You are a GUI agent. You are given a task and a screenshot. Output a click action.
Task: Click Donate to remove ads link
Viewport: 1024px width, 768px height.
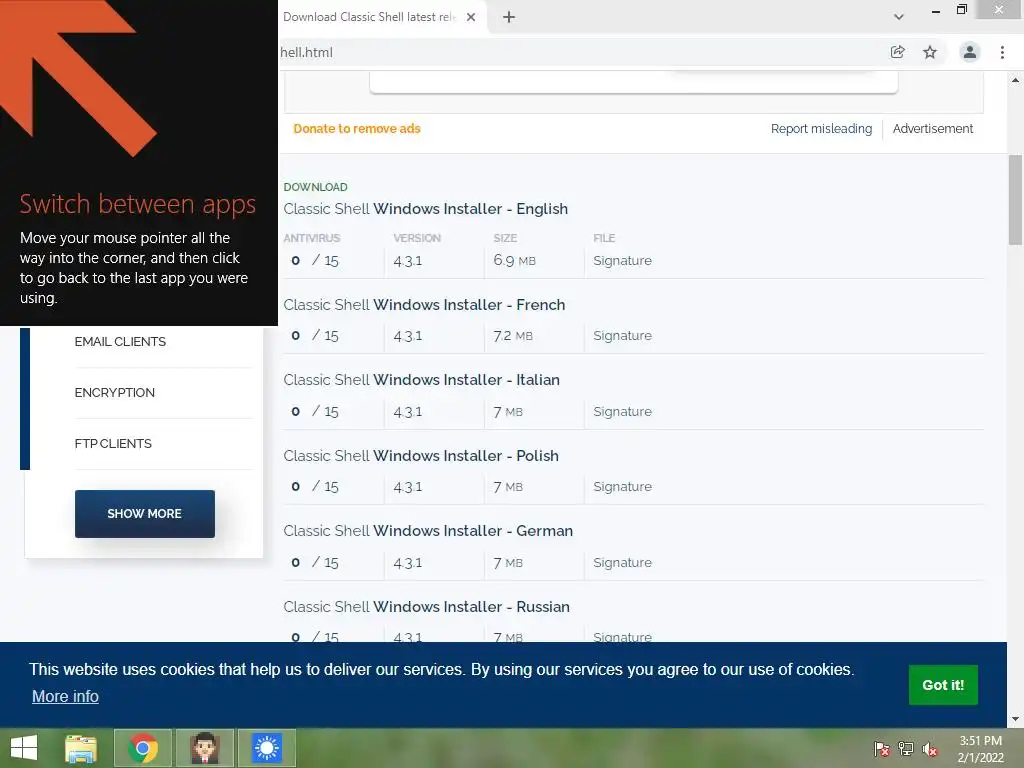click(x=357, y=129)
